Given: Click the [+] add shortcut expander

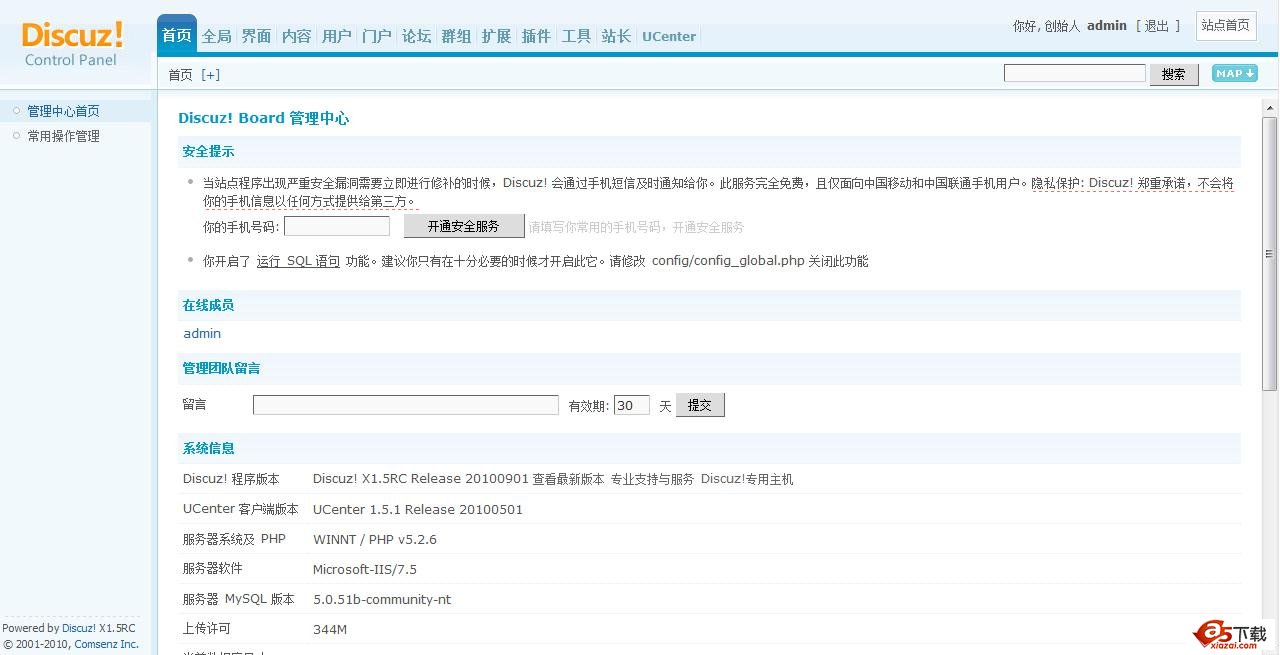Looking at the screenshot, I should click(x=210, y=75).
